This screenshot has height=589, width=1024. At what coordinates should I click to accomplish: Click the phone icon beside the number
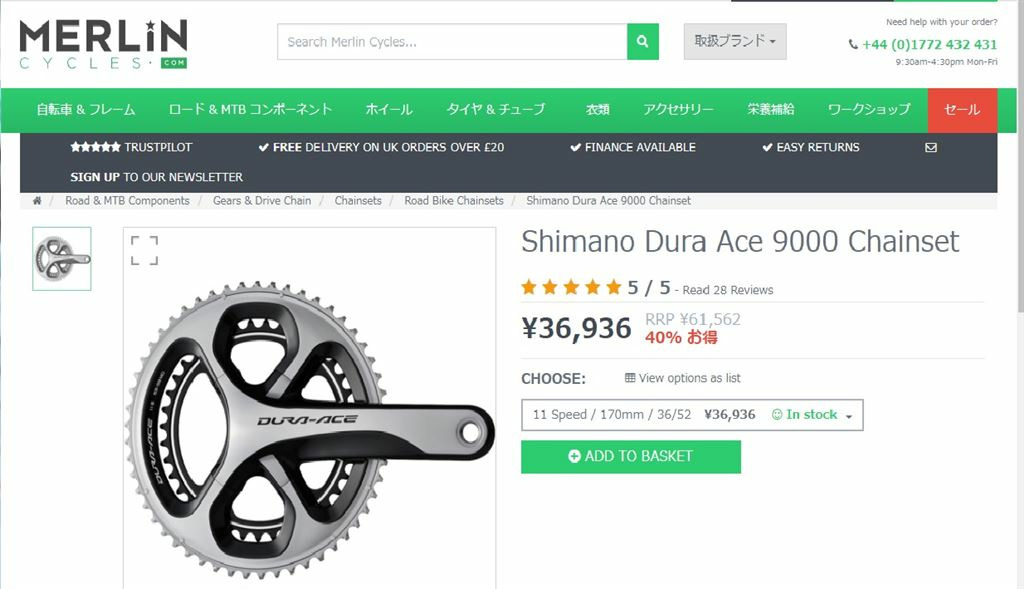point(853,44)
